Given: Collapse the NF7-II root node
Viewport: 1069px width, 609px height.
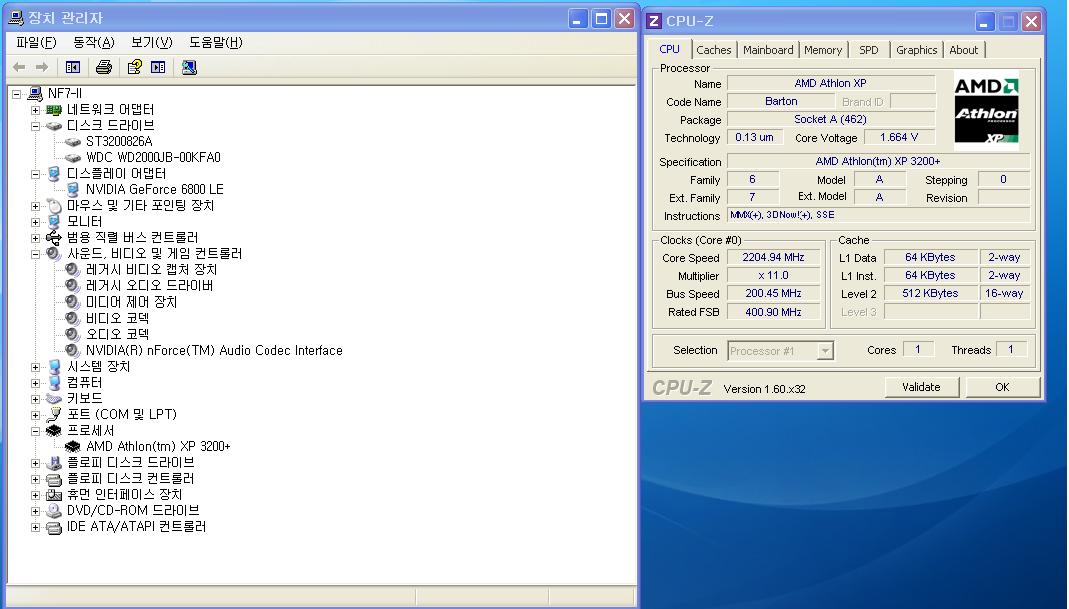Looking at the screenshot, I should (16, 94).
